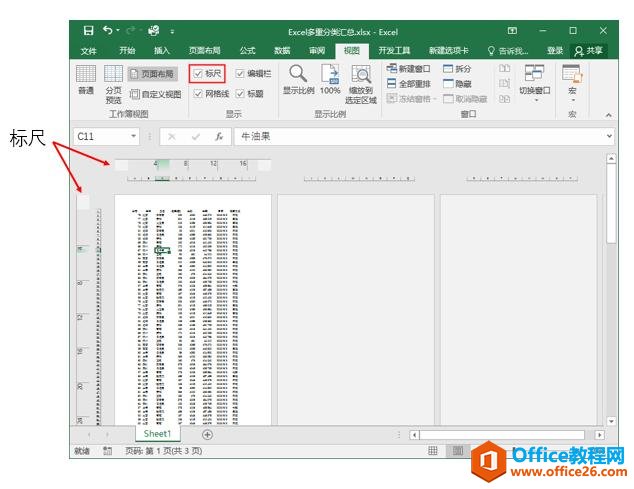Click the Tell Me (告诉我) search box

point(509,51)
